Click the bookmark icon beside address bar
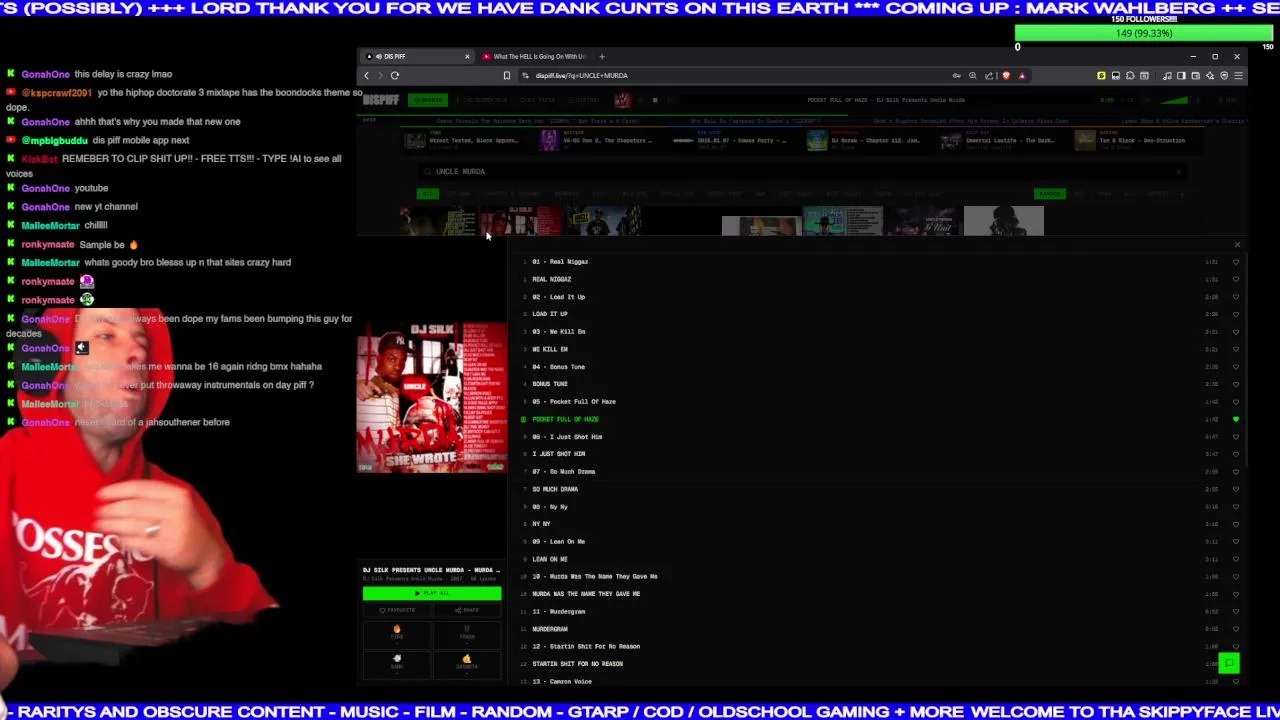1280x720 pixels. pyautogui.click(x=506, y=76)
